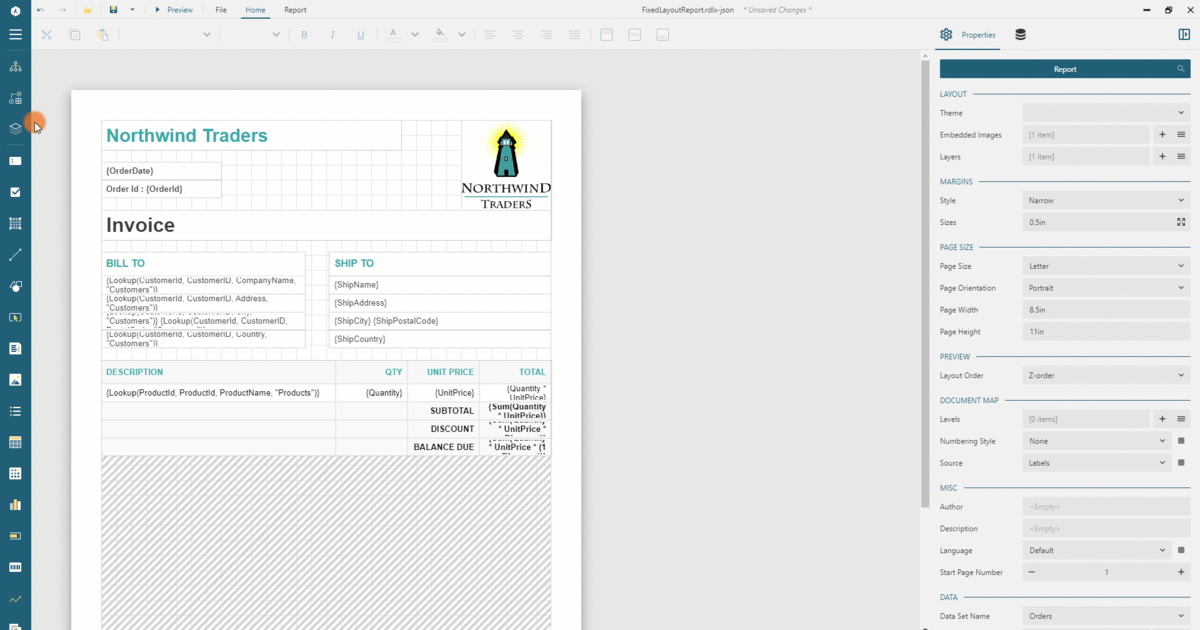
Task: Switch to the Report tab
Action: [x=295, y=10]
